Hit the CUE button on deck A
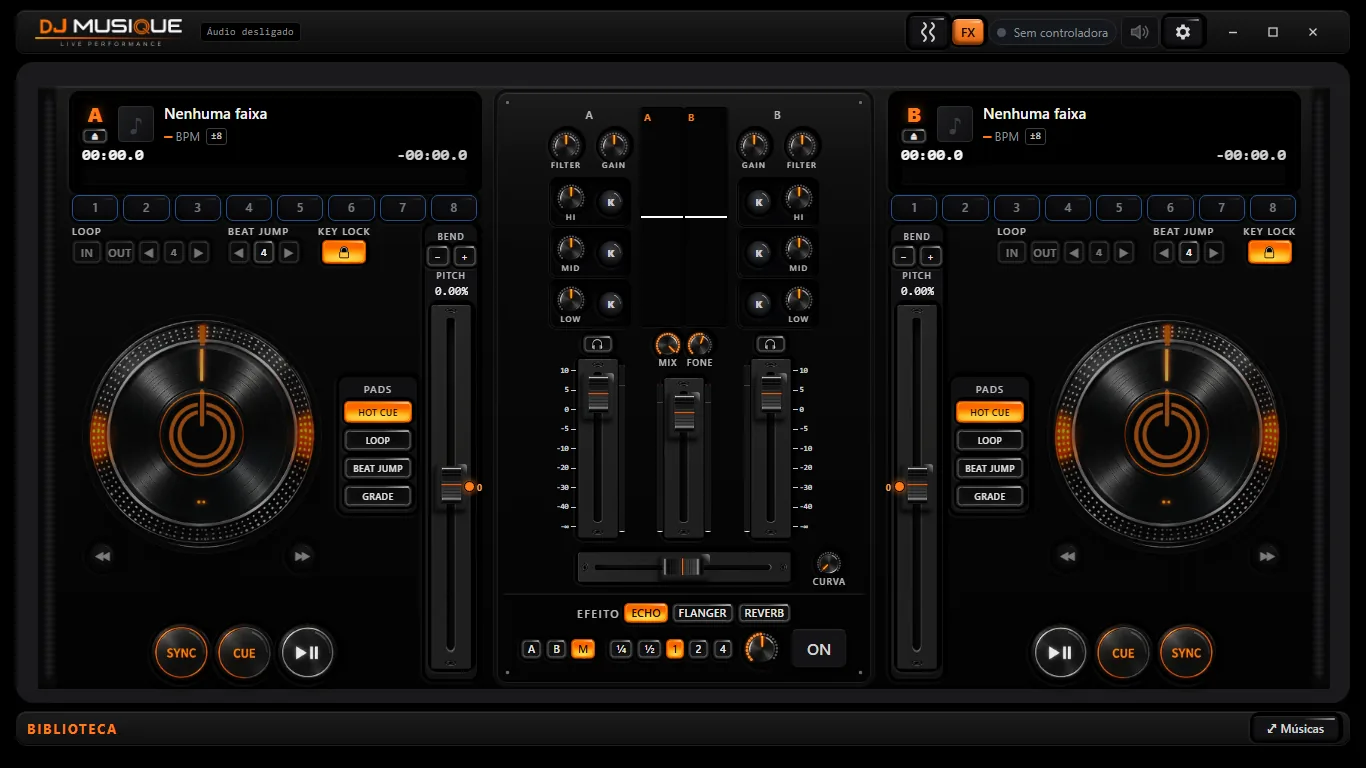Image resolution: width=1366 pixels, height=768 pixels. (244, 653)
